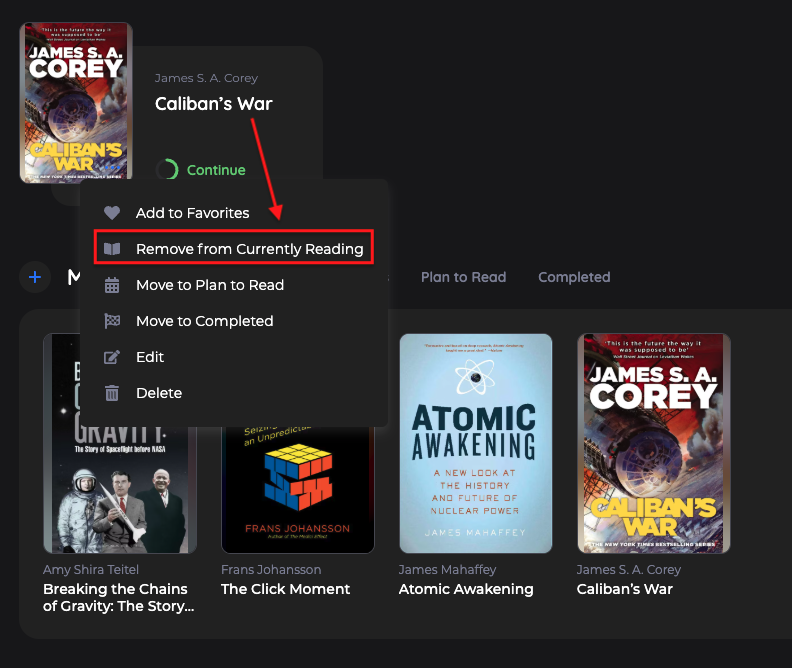Choose Move to Completed
Viewport: 792px width, 668px height.
tap(205, 321)
